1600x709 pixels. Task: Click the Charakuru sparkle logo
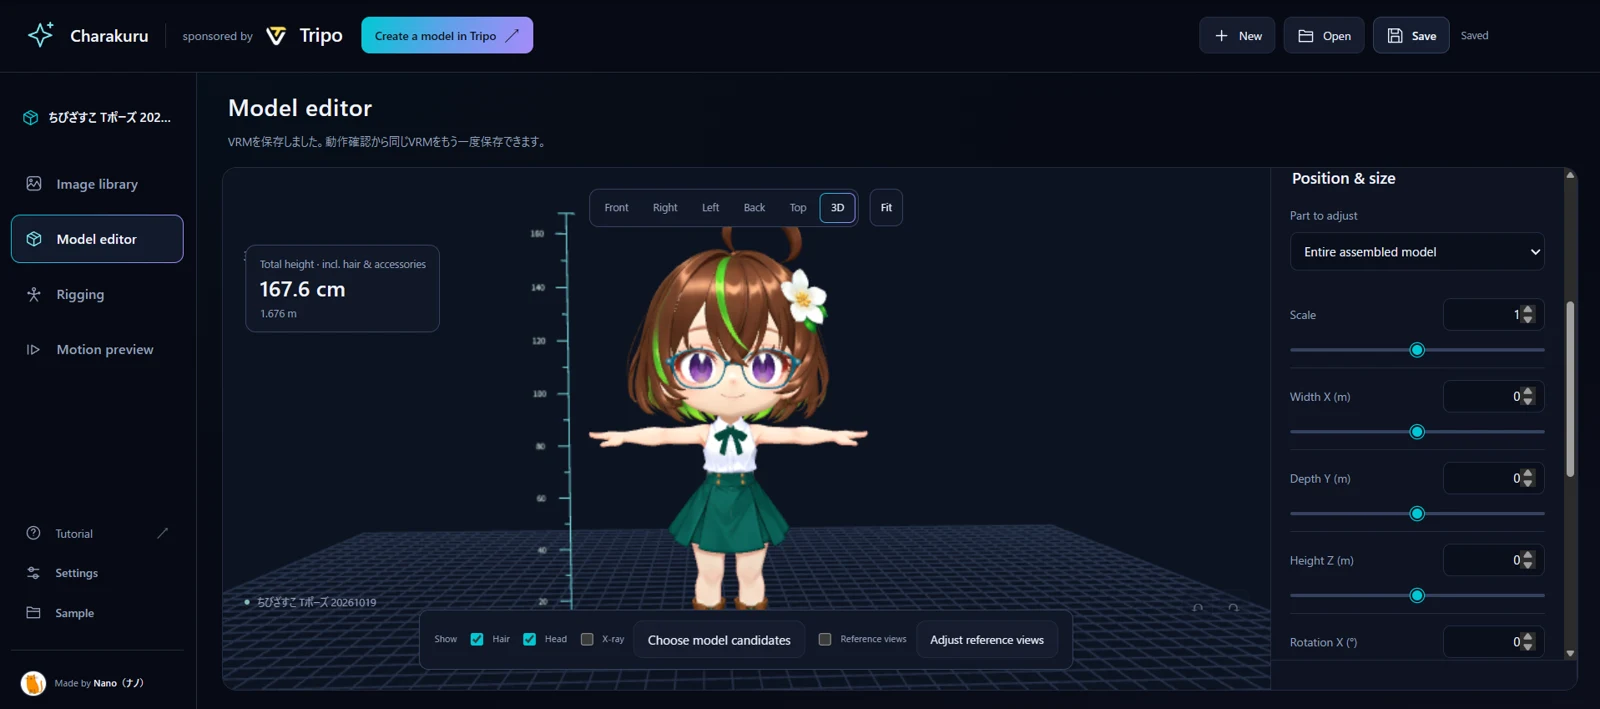[x=40, y=35]
